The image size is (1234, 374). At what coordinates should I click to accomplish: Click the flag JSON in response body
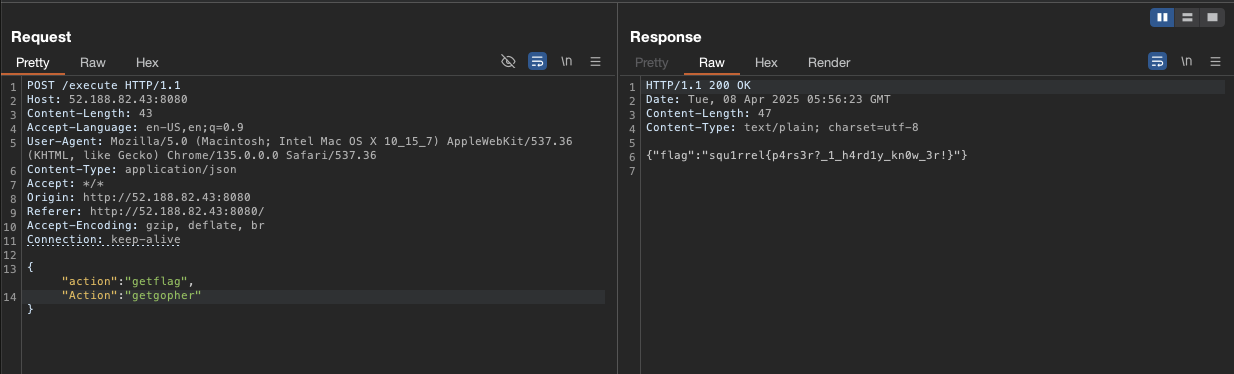[x=807, y=156]
